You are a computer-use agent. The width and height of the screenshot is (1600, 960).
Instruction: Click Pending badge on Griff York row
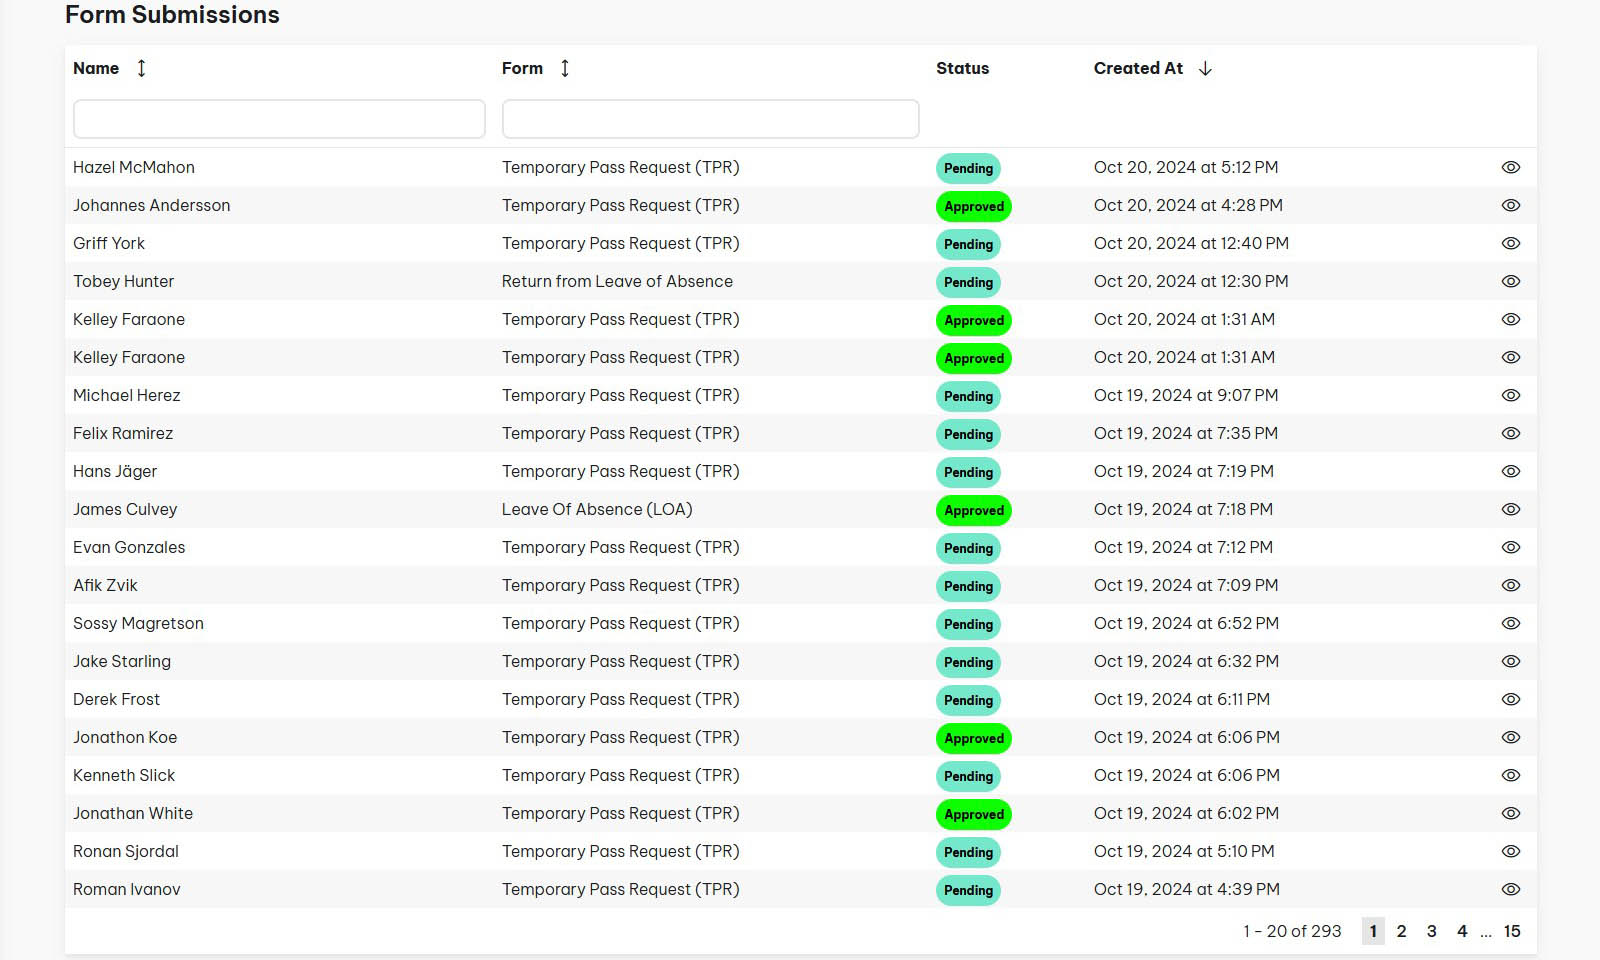click(968, 244)
